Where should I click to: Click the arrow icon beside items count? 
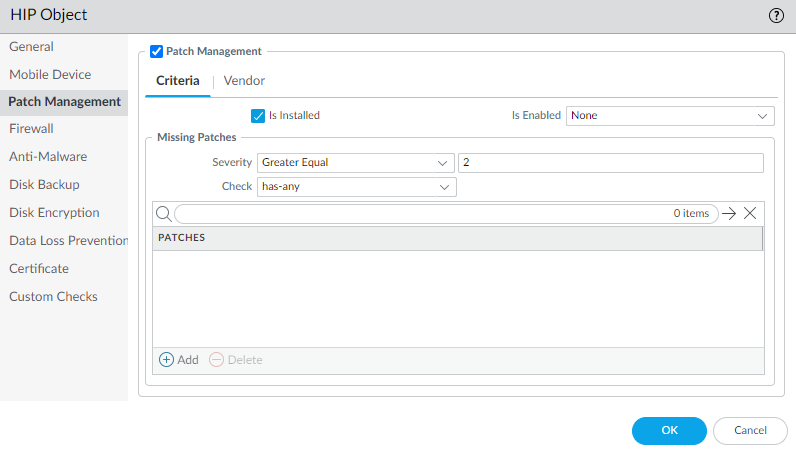point(729,213)
